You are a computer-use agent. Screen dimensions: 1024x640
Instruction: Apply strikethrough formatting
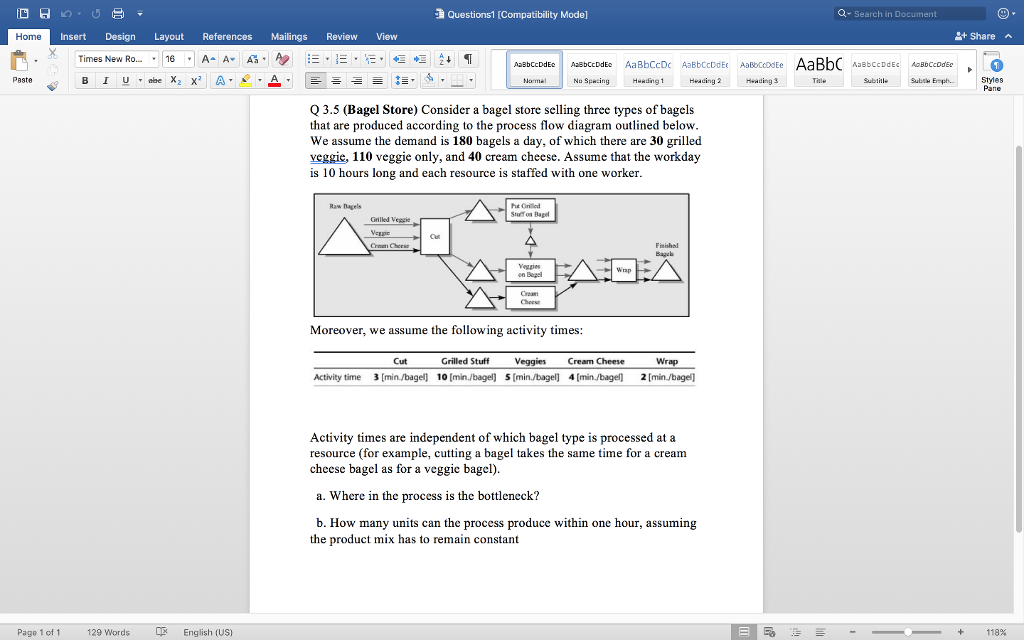point(155,80)
